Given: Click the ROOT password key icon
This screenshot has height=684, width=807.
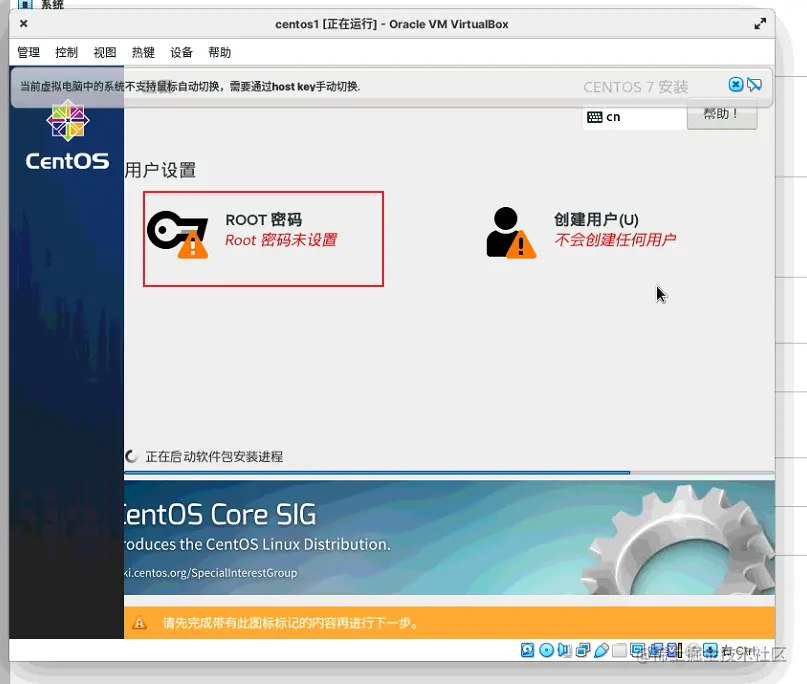Looking at the screenshot, I should (x=178, y=234).
